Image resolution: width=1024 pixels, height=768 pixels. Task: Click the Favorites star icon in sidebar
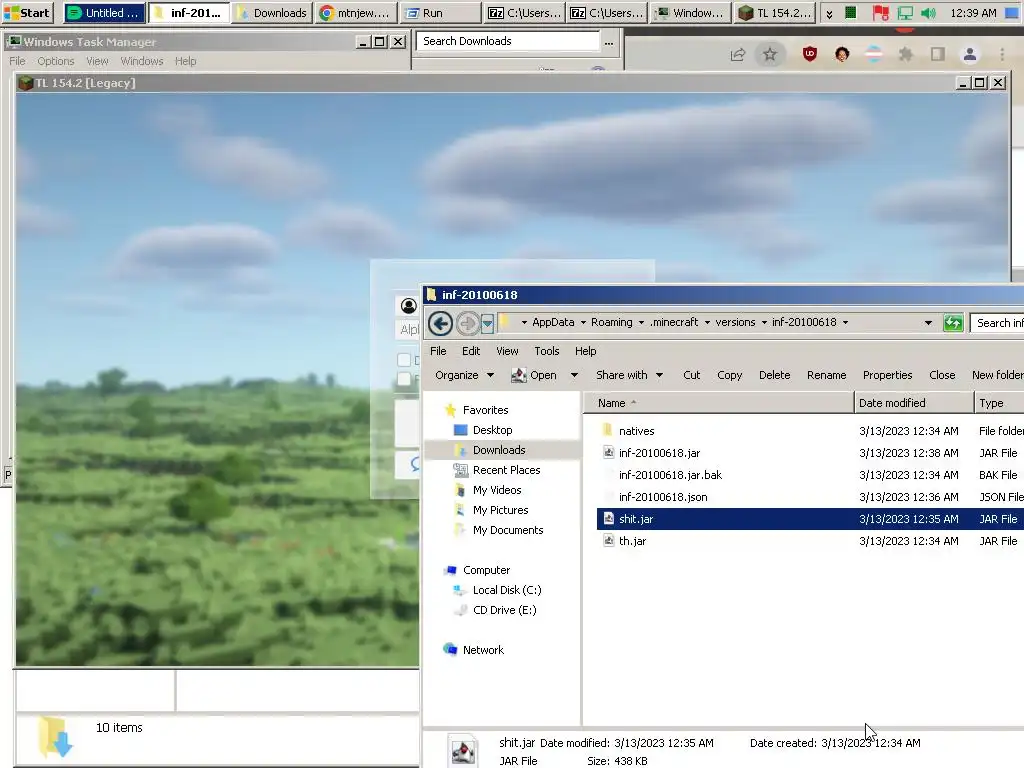point(450,410)
